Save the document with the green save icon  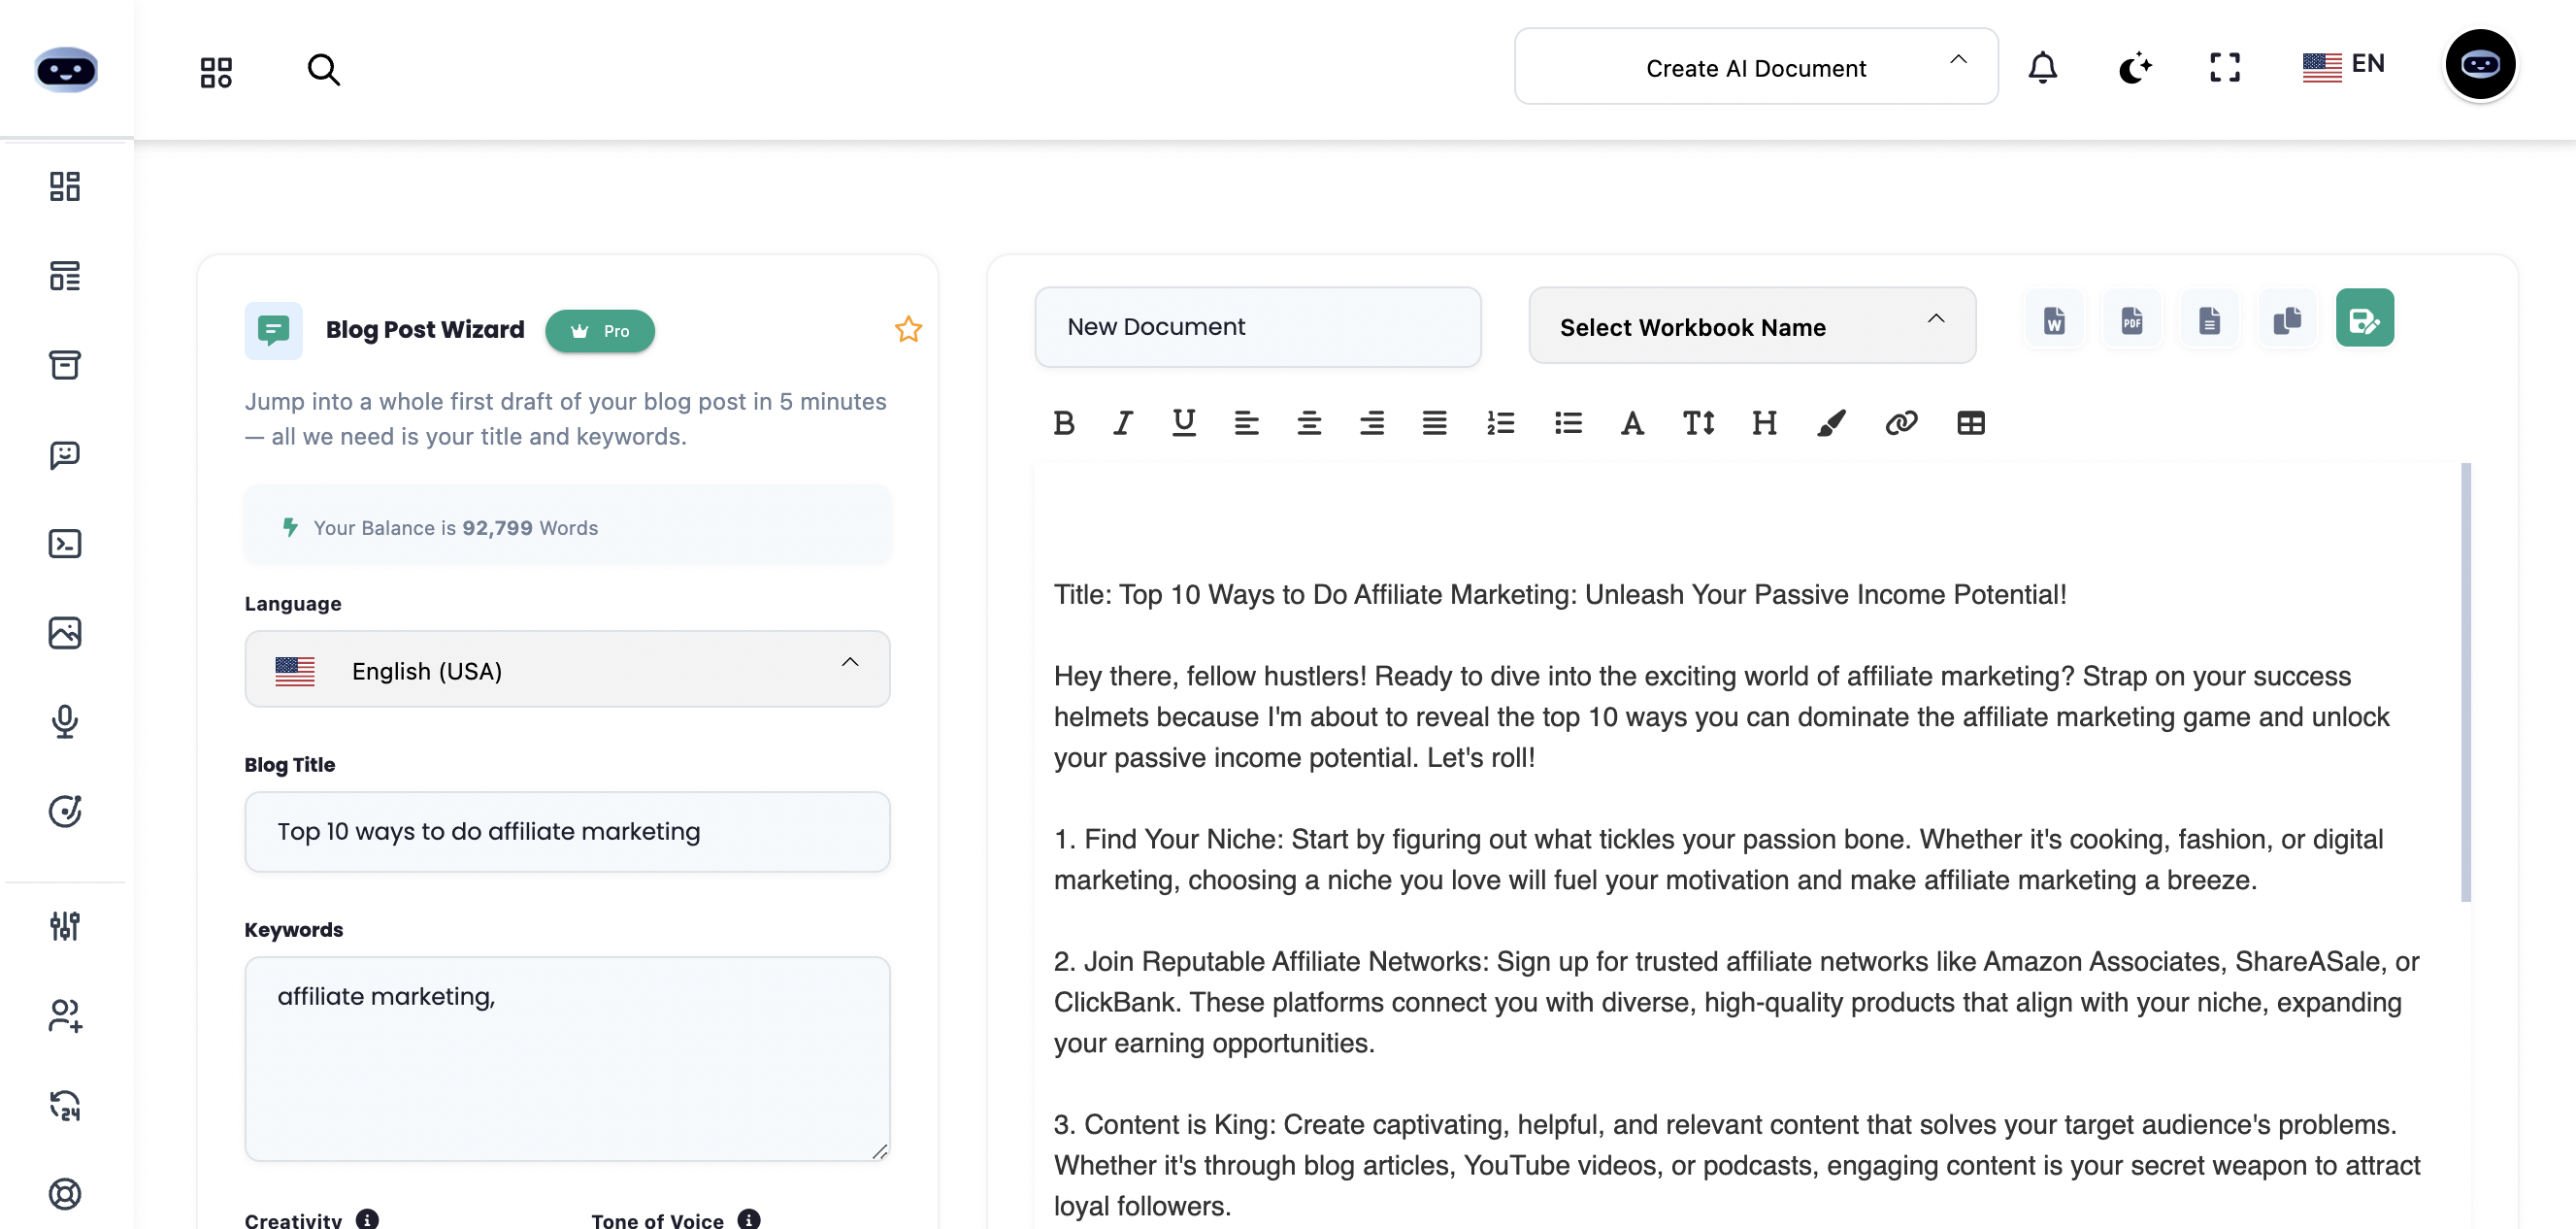pyautogui.click(x=2364, y=318)
